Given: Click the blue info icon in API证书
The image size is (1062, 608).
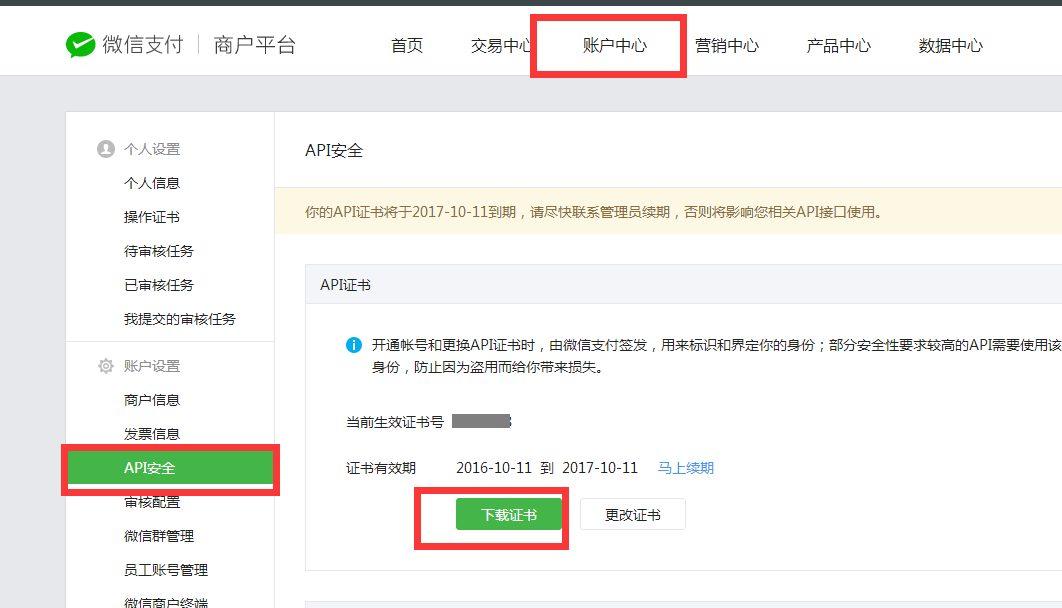Looking at the screenshot, I should pos(353,345).
